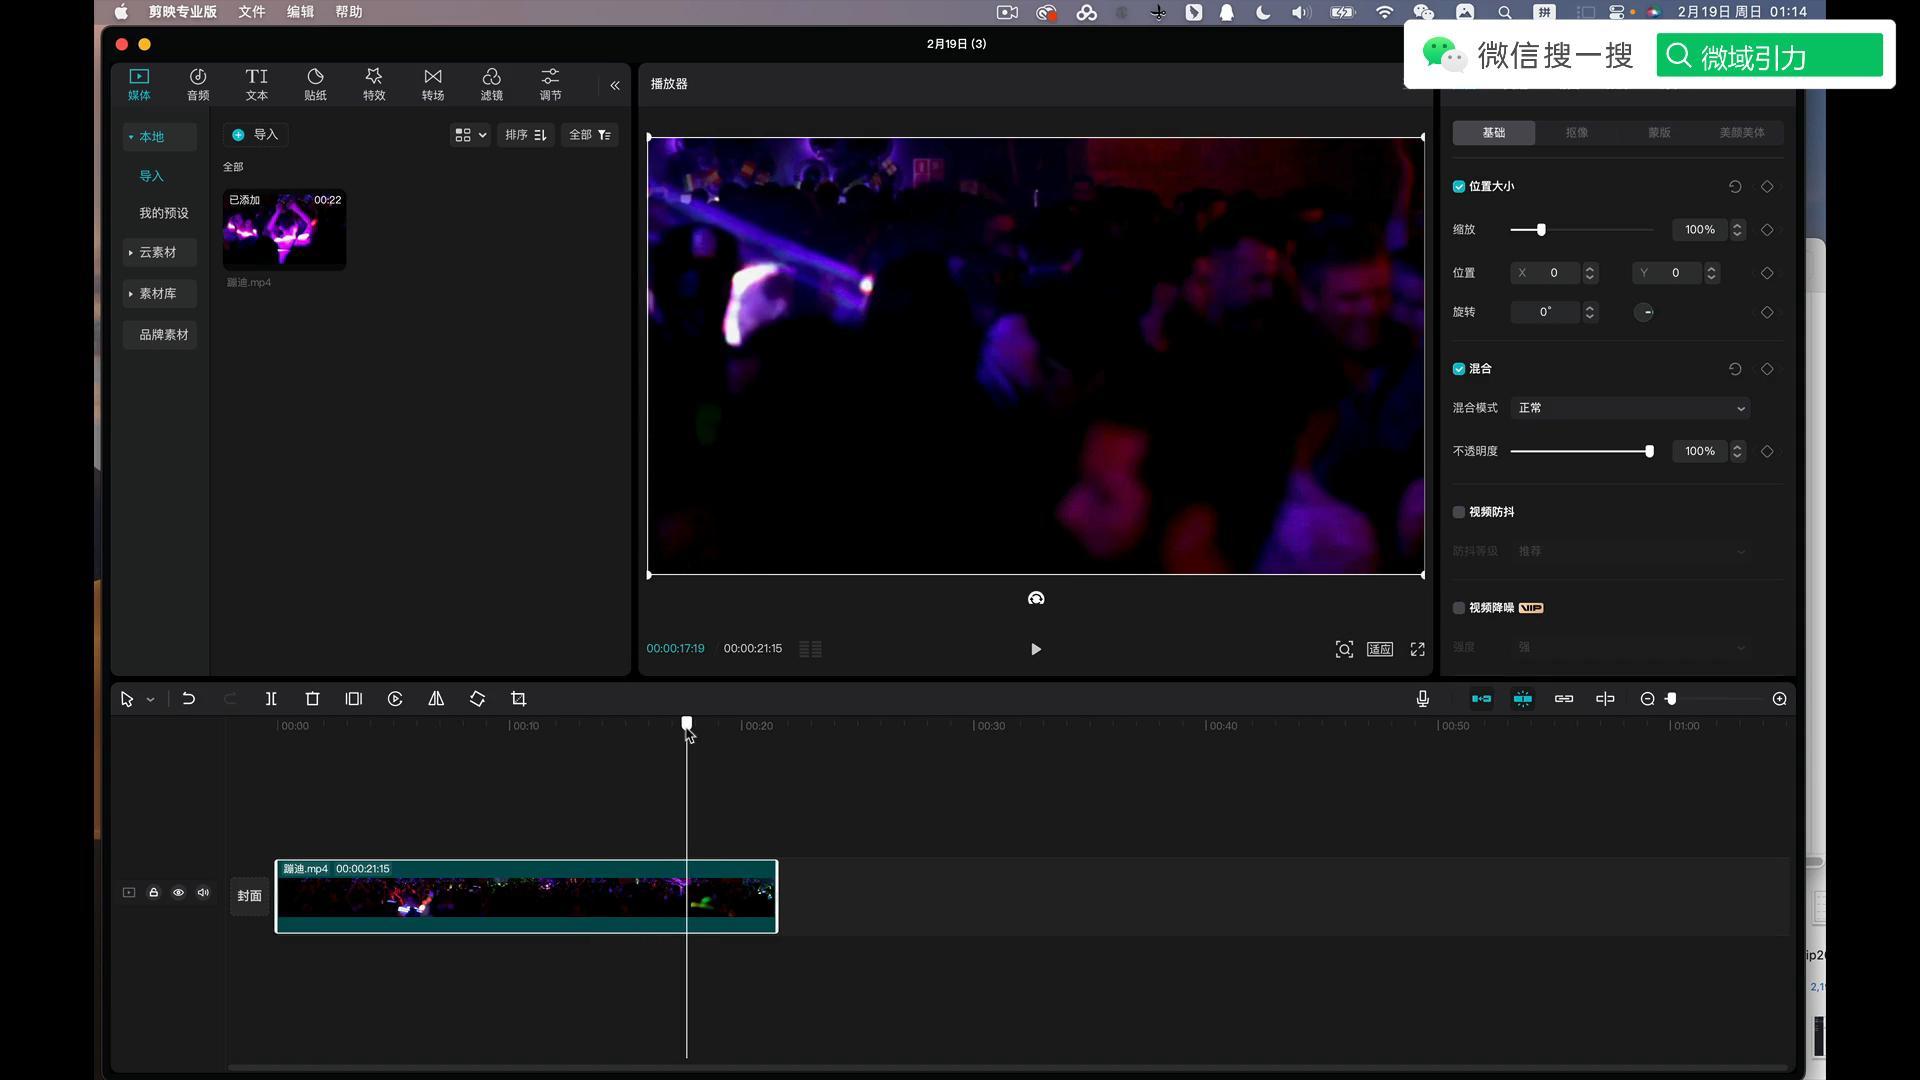Viewport: 1920px width, 1080px height.
Task: Click the rotation dial knob
Action: coord(1644,312)
